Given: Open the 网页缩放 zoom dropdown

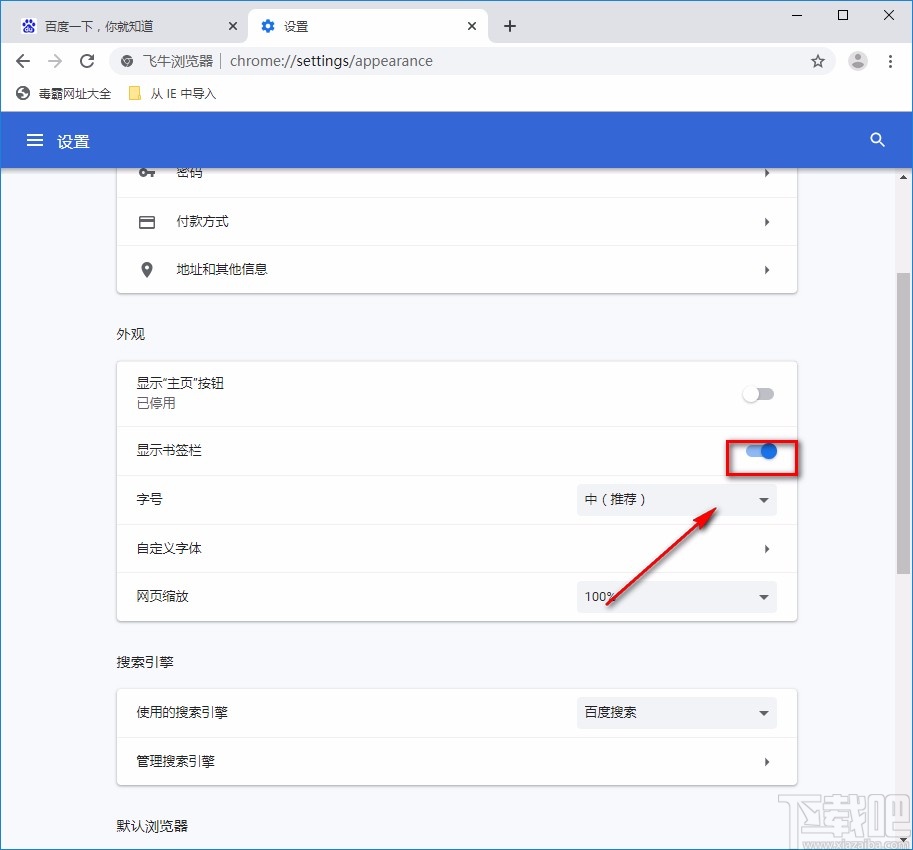Looking at the screenshot, I should coord(676,596).
